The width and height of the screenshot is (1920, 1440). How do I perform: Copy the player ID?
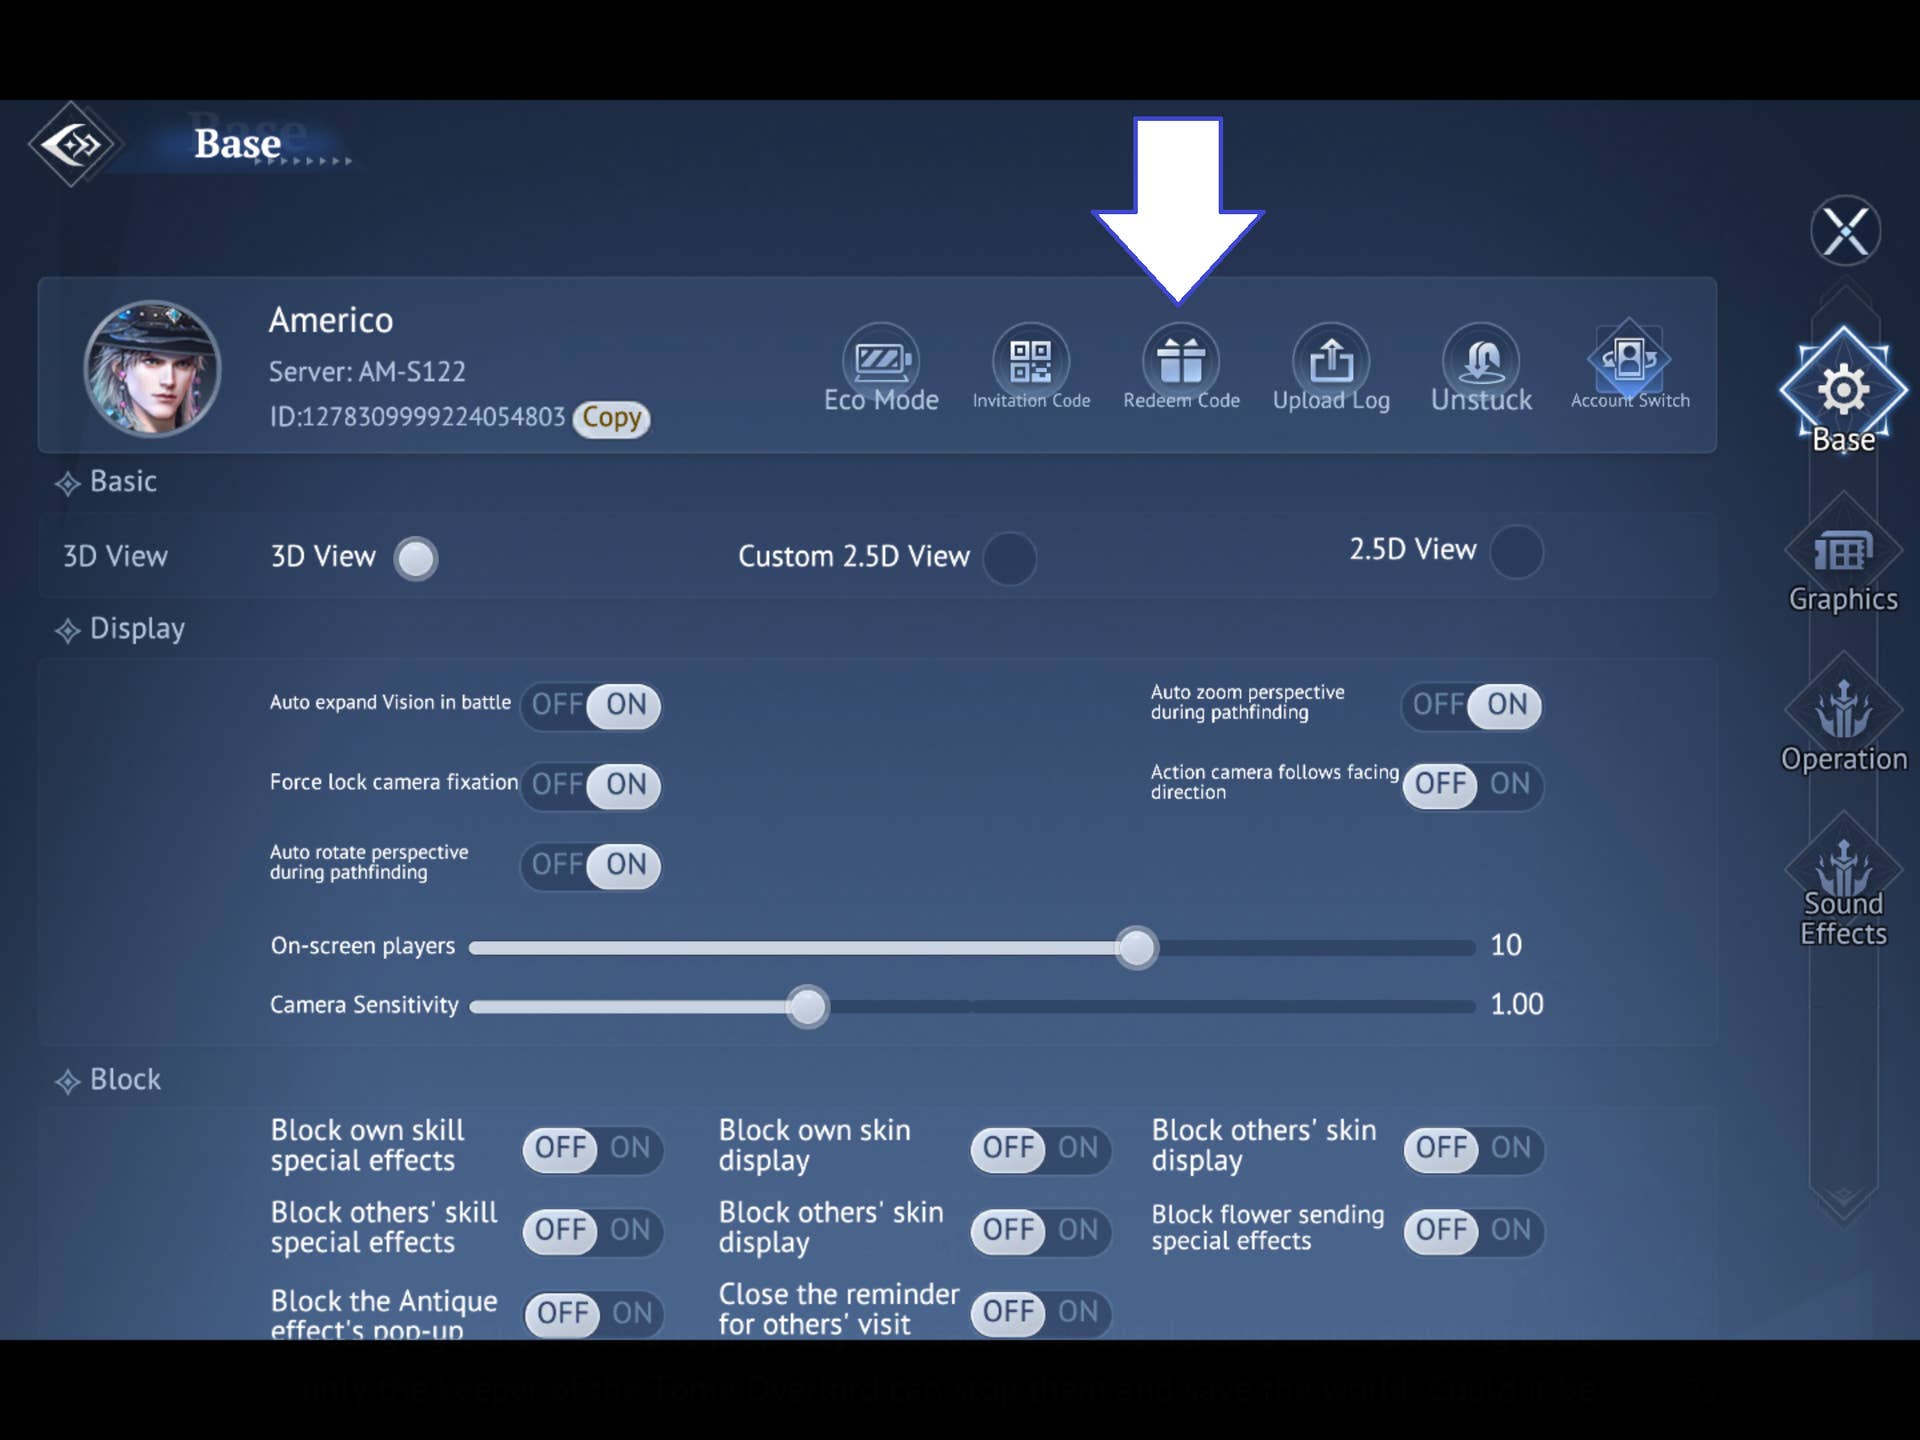coord(611,418)
